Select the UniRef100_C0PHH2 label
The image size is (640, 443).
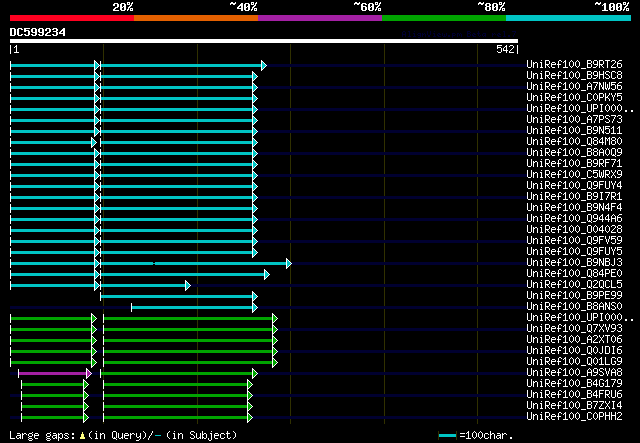click(574, 417)
